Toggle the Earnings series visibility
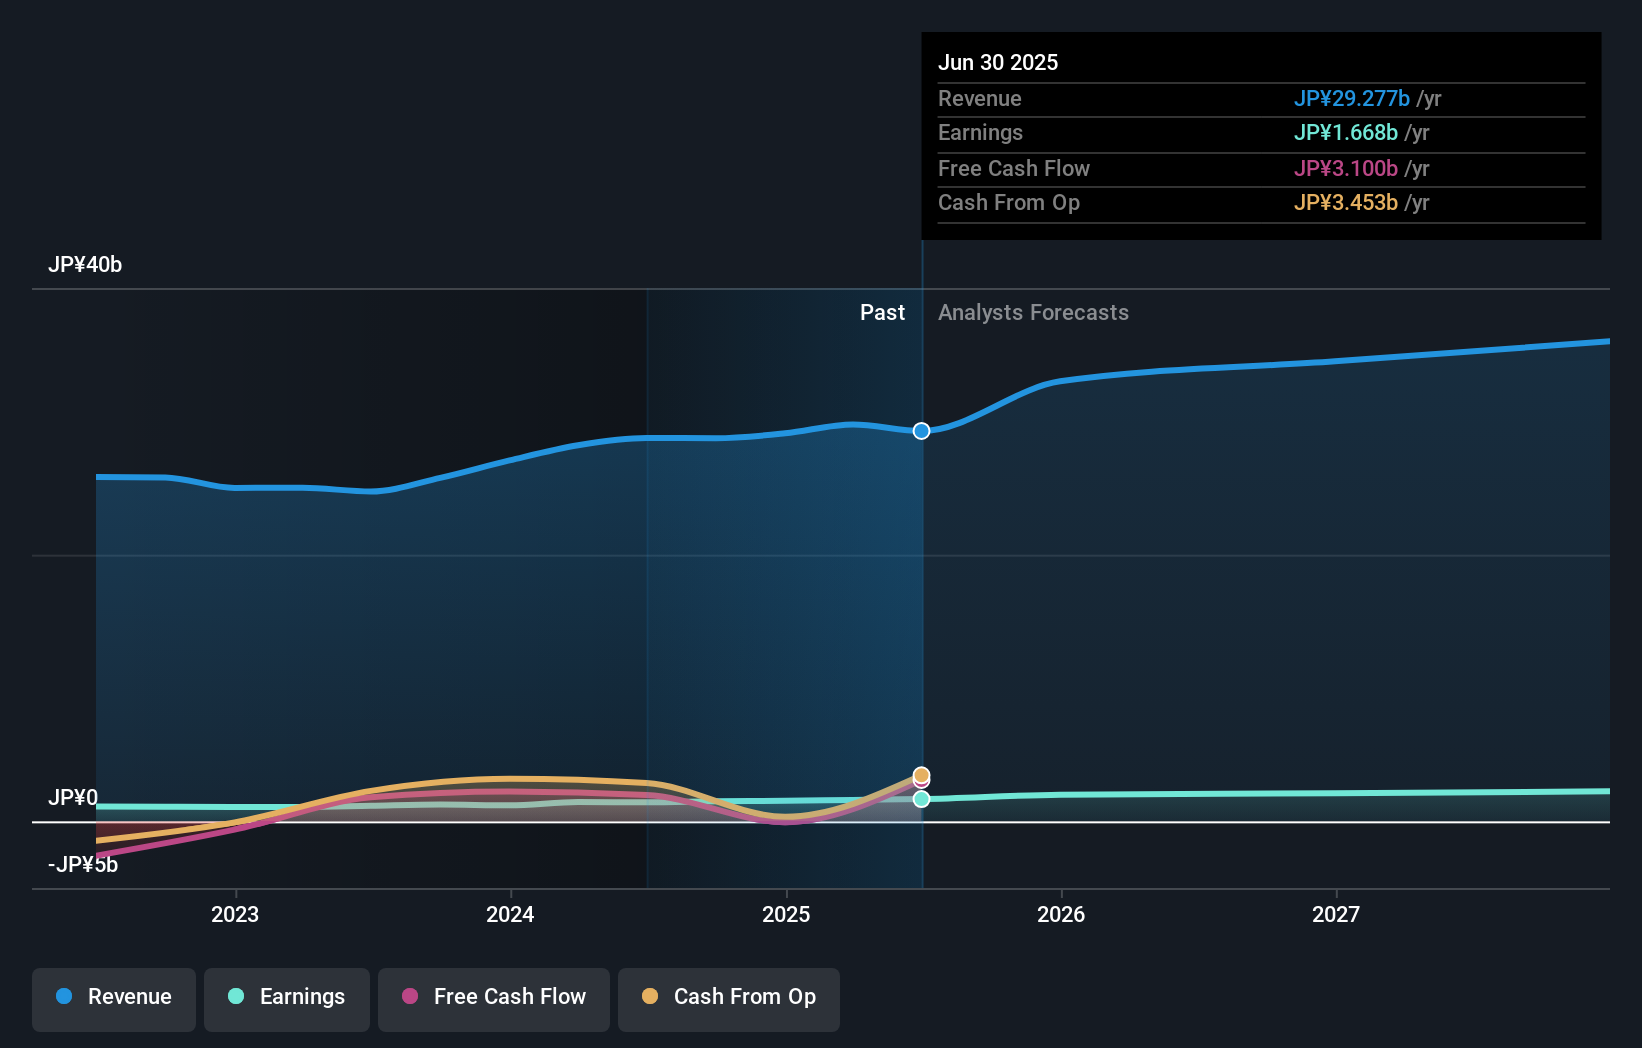The height and width of the screenshot is (1048, 1642). pos(286,998)
